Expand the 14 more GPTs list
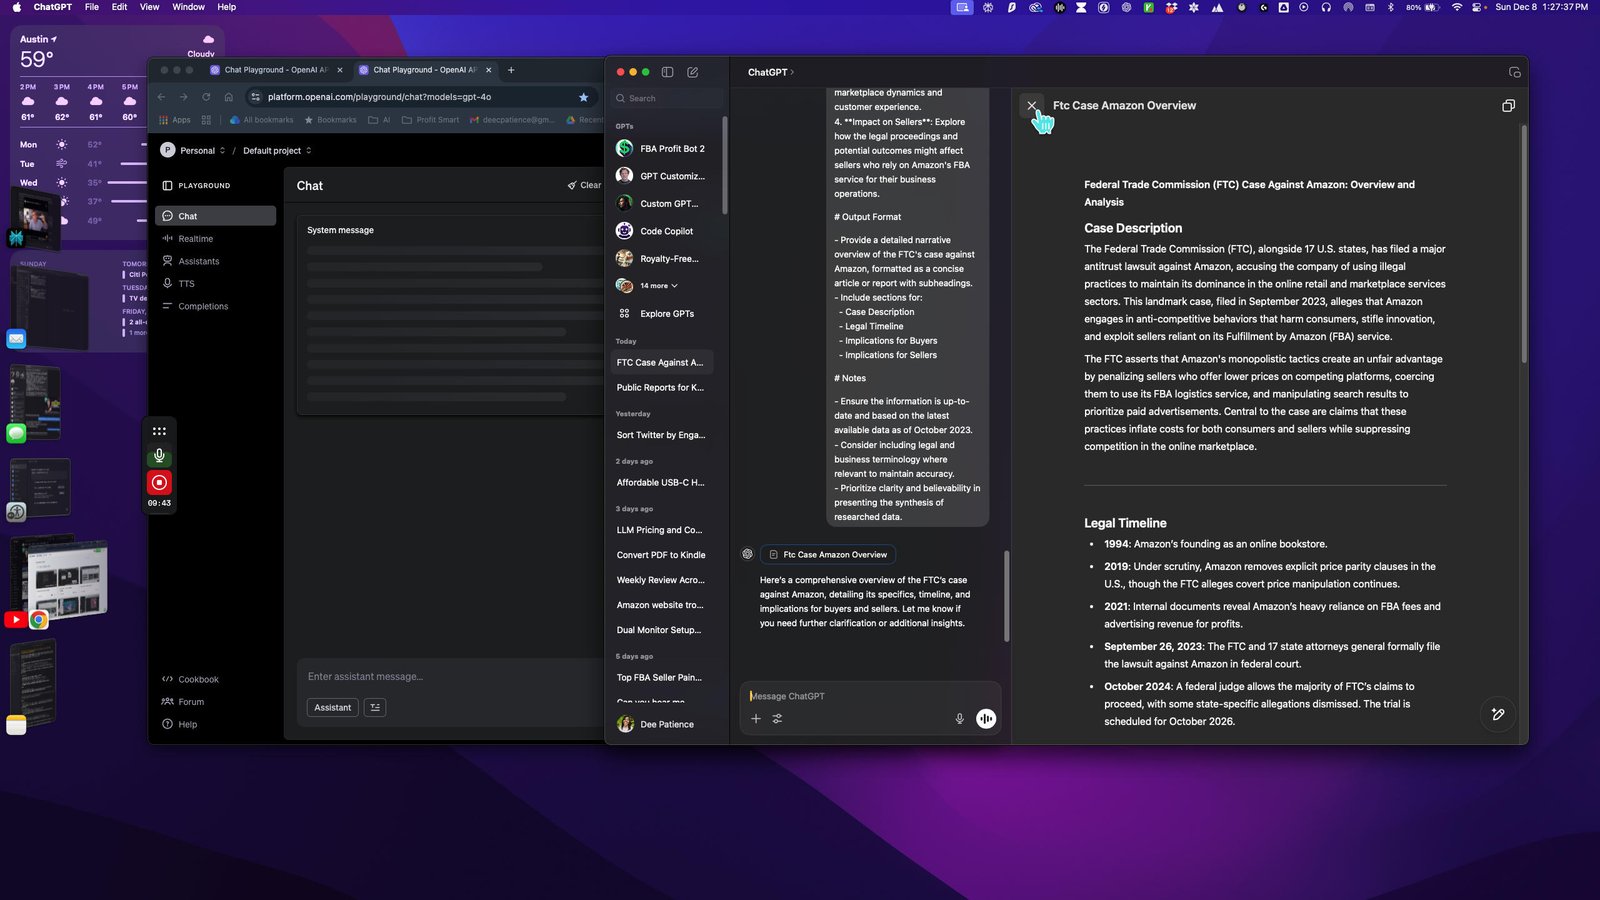 point(659,286)
